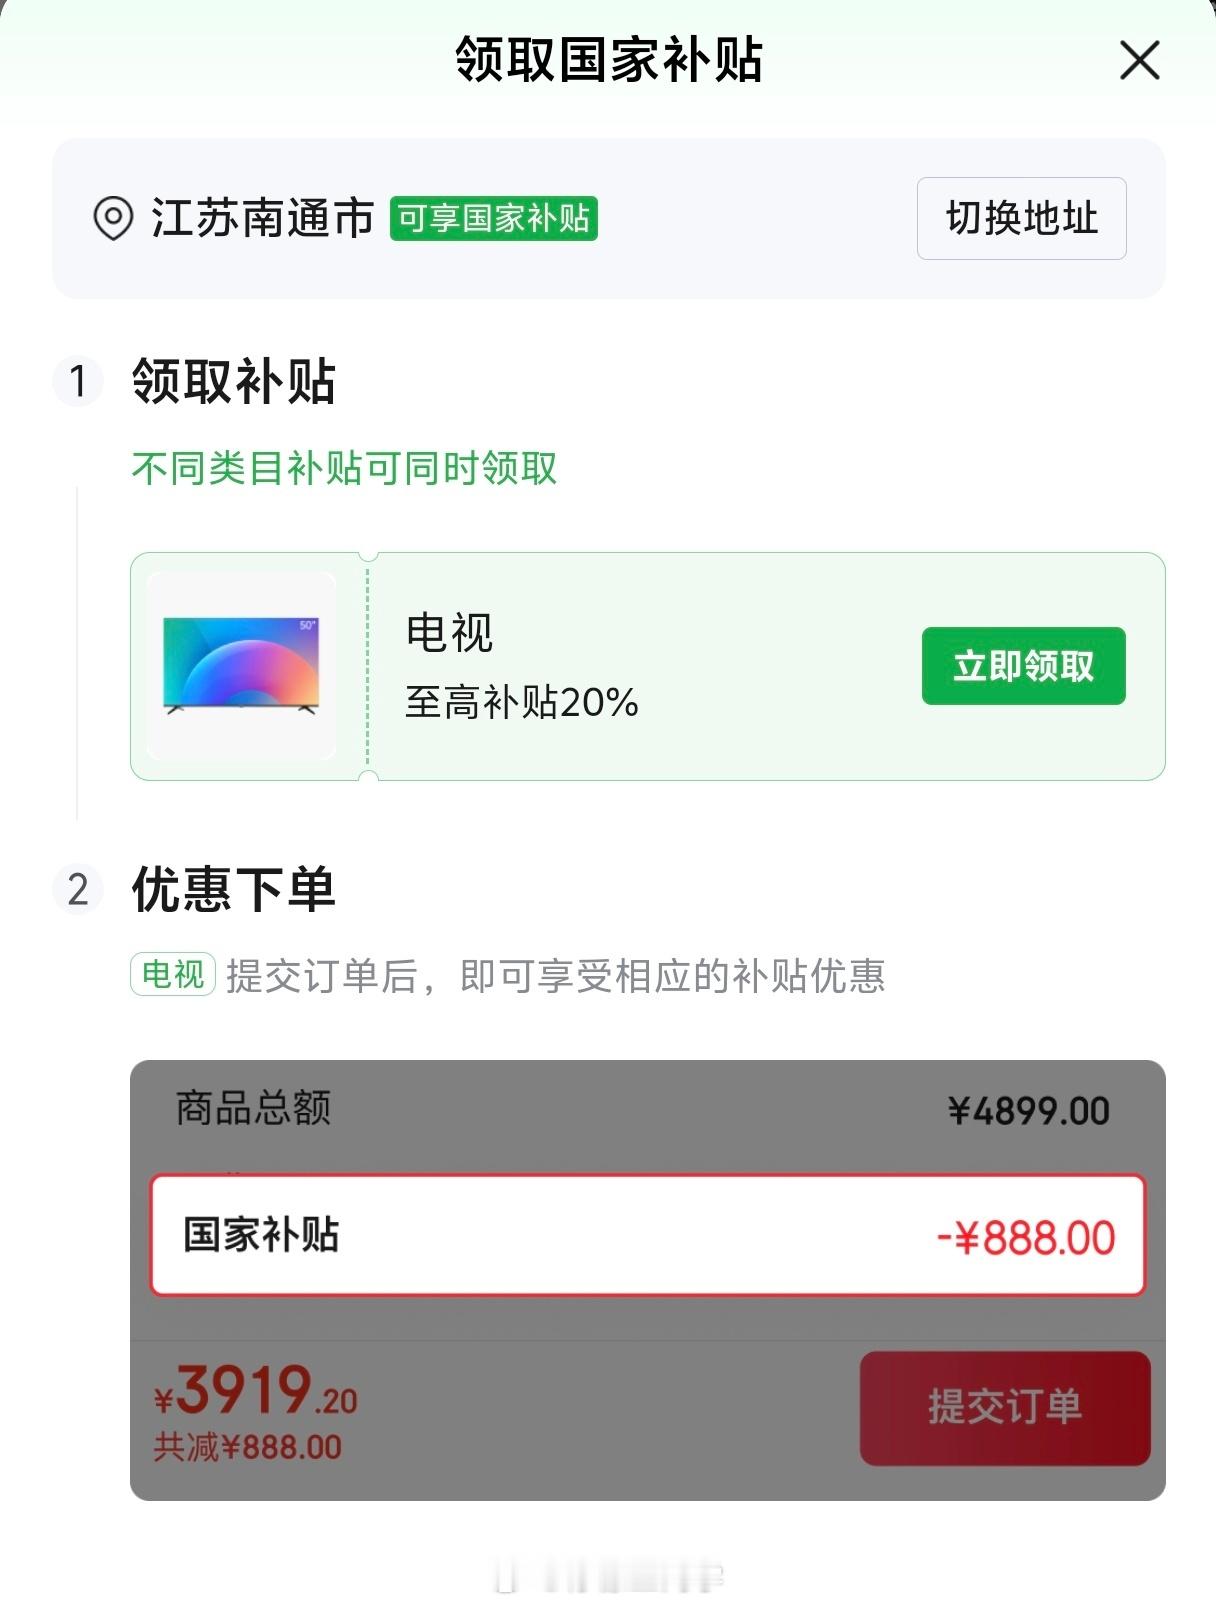Tap the 江苏南通市 address text
This screenshot has height=1605, width=1216.
point(262,218)
